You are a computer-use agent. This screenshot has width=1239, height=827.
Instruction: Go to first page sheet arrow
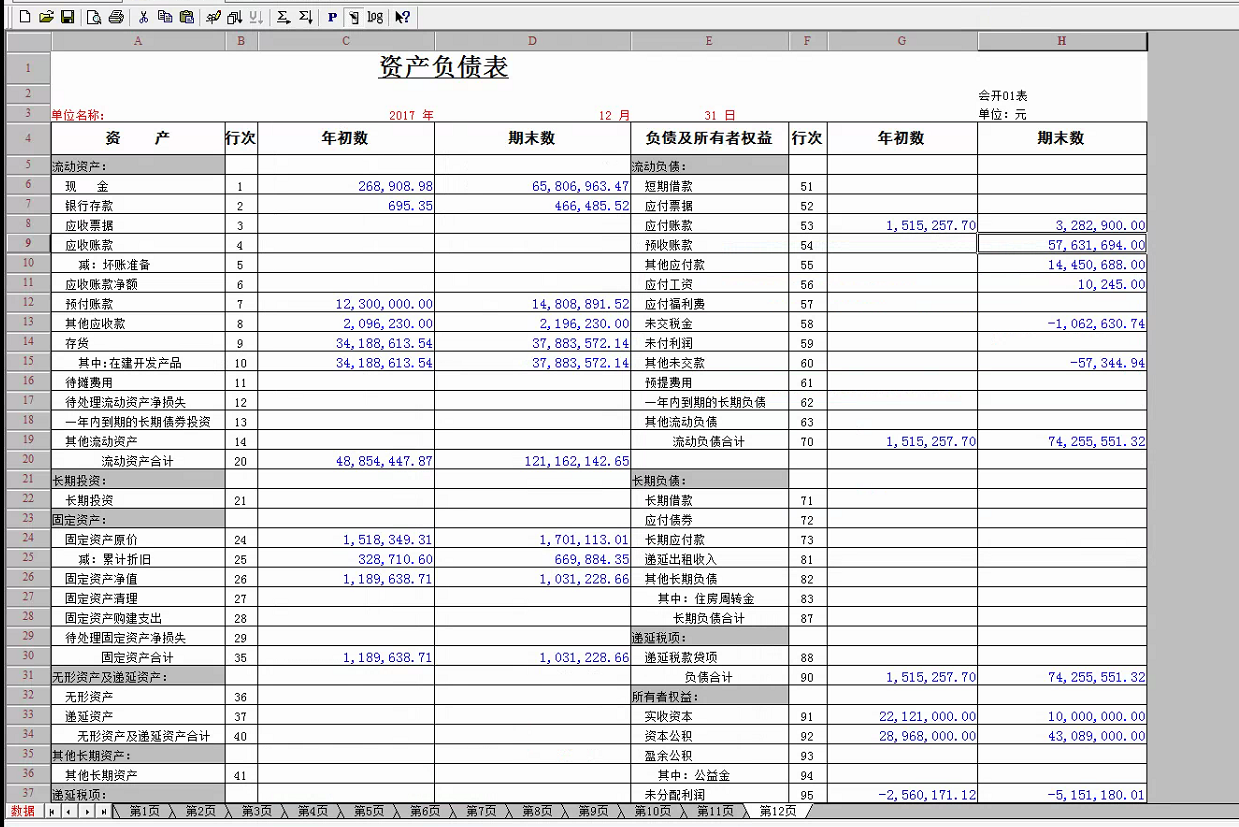pos(52,811)
